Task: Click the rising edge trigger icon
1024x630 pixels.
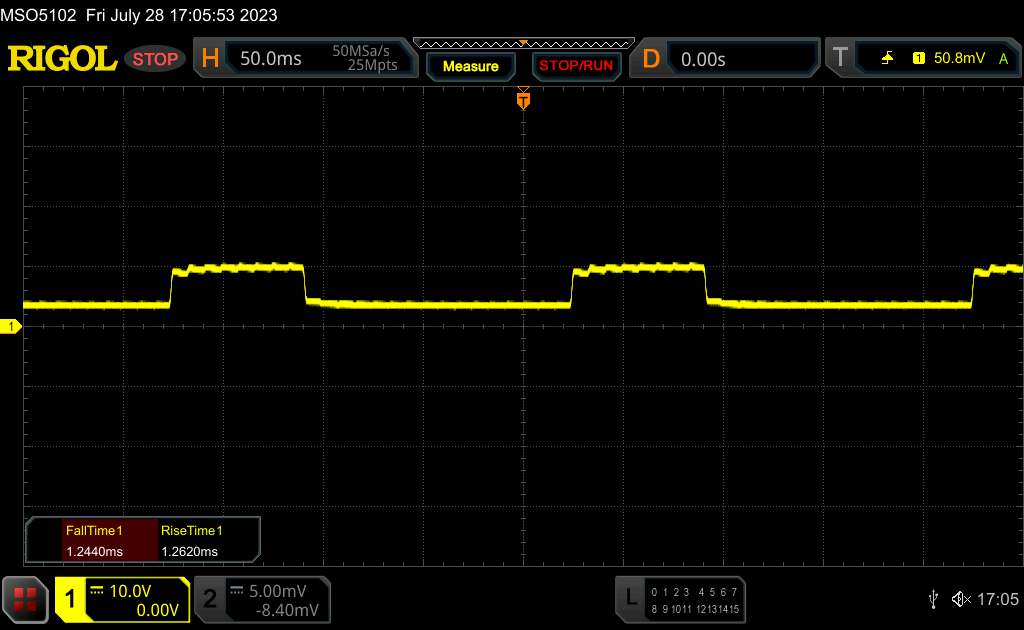Action: click(888, 58)
